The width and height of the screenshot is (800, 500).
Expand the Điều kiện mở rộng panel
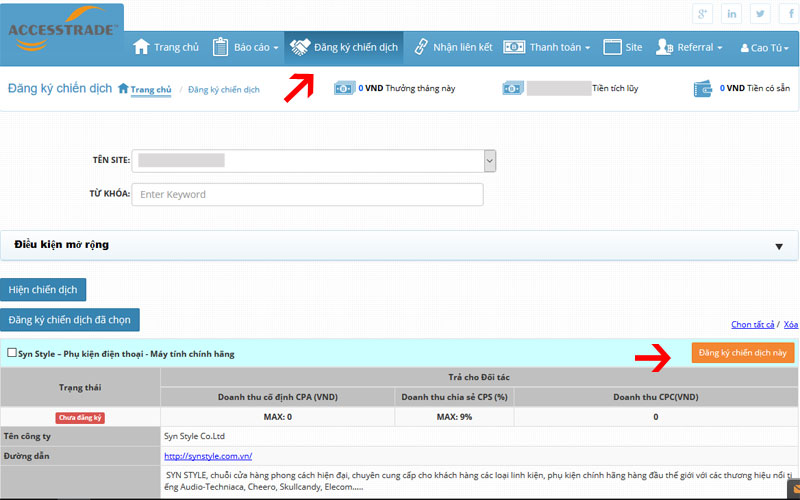(x=778, y=246)
